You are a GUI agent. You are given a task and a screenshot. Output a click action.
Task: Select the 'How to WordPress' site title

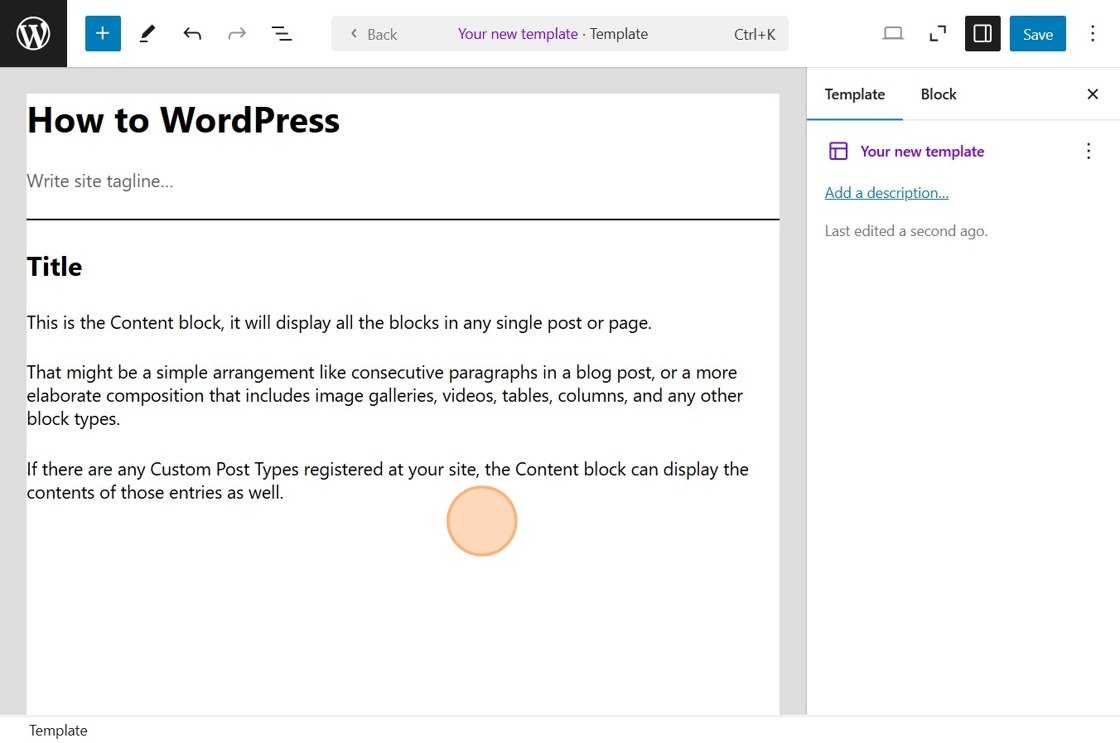(184, 120)
